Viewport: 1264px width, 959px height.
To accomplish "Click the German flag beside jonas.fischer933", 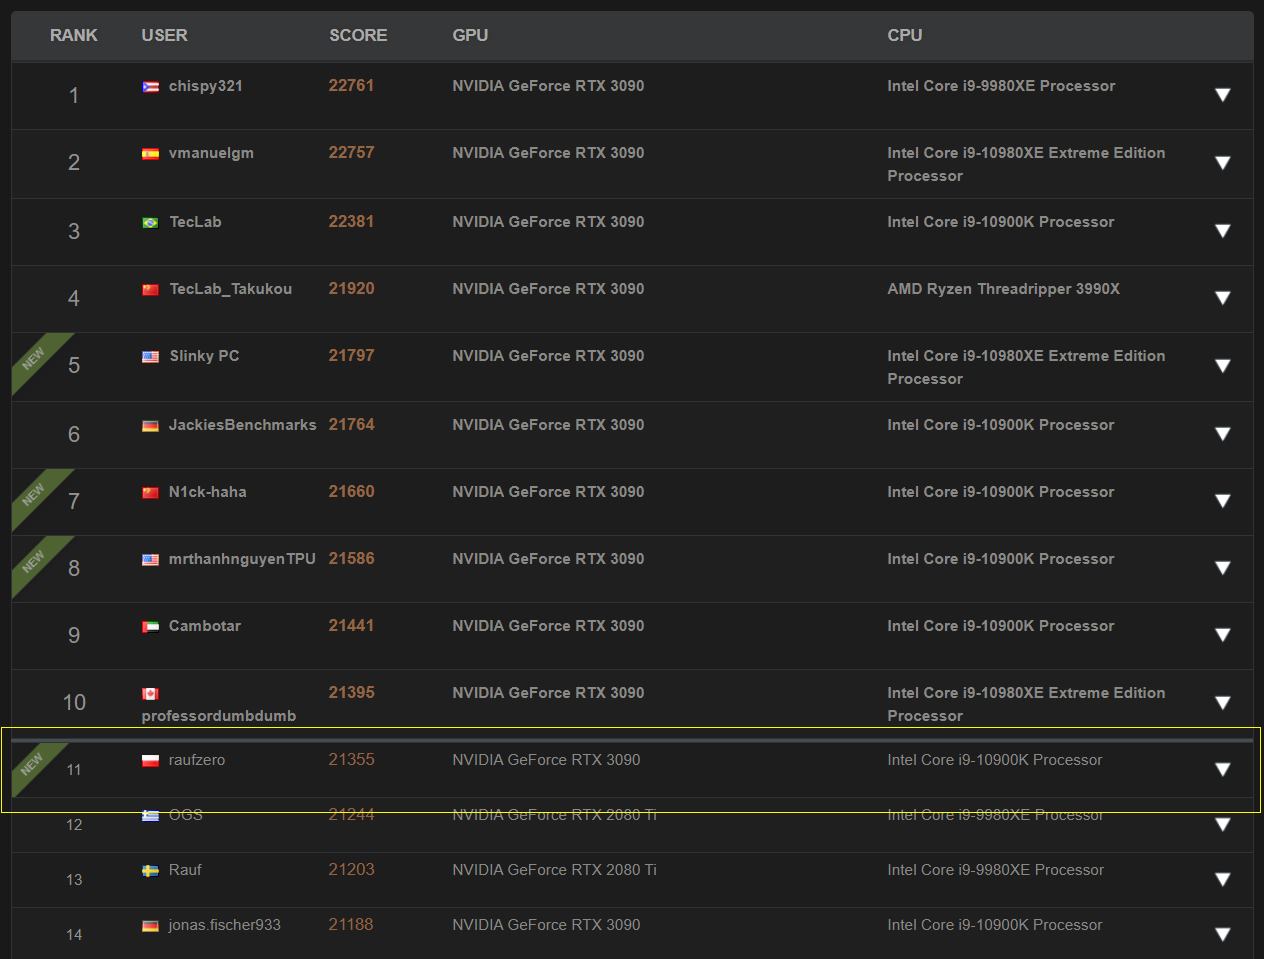I will tap(150, 926).
